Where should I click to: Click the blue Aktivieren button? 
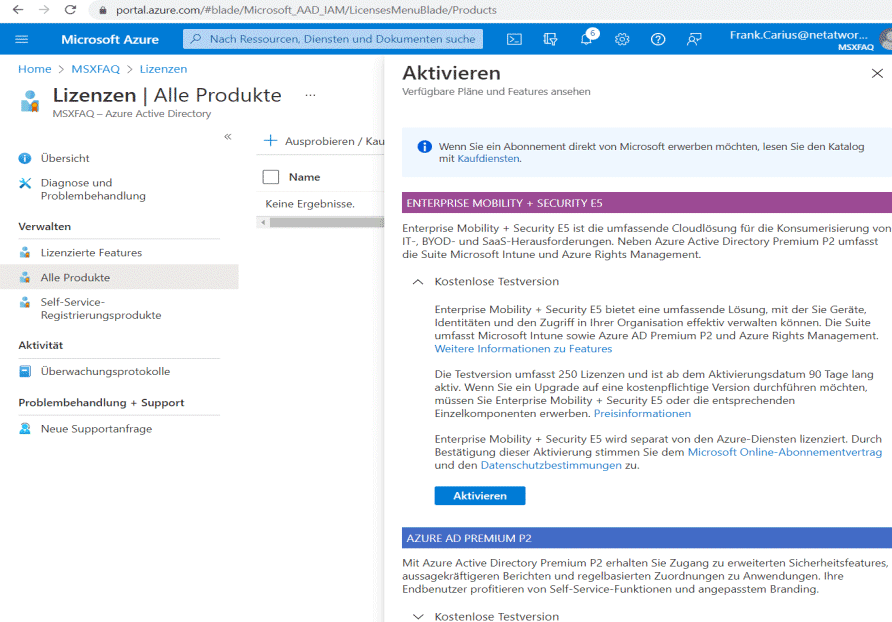pyautogui.click(x=480, y=496)
